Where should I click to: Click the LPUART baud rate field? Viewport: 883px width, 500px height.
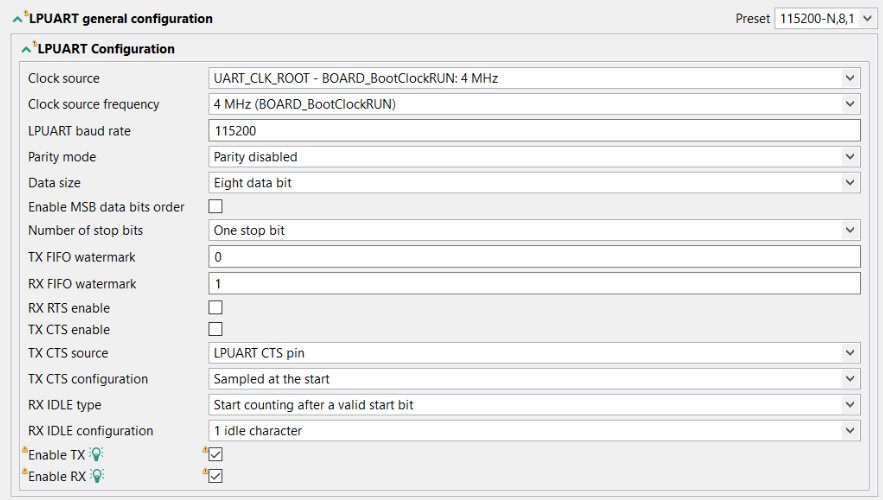(x=534, y=131)
